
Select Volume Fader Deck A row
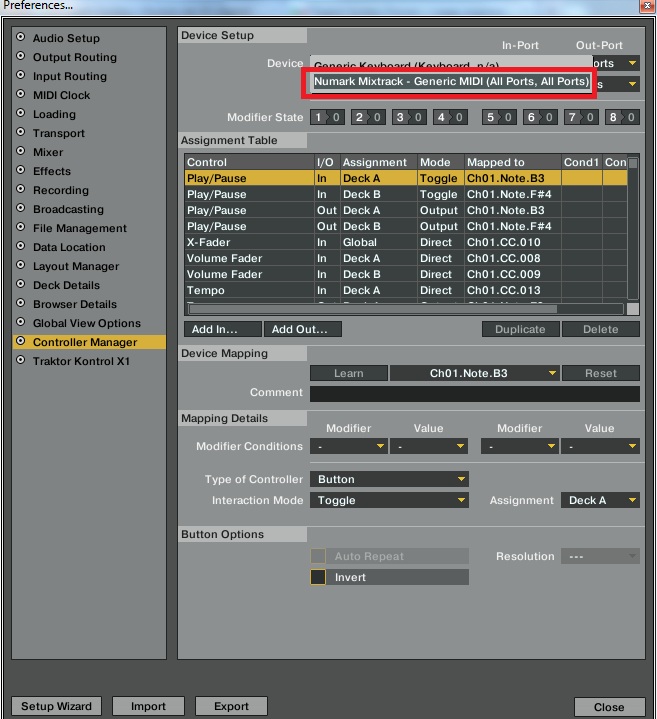[x=406, y=259]
